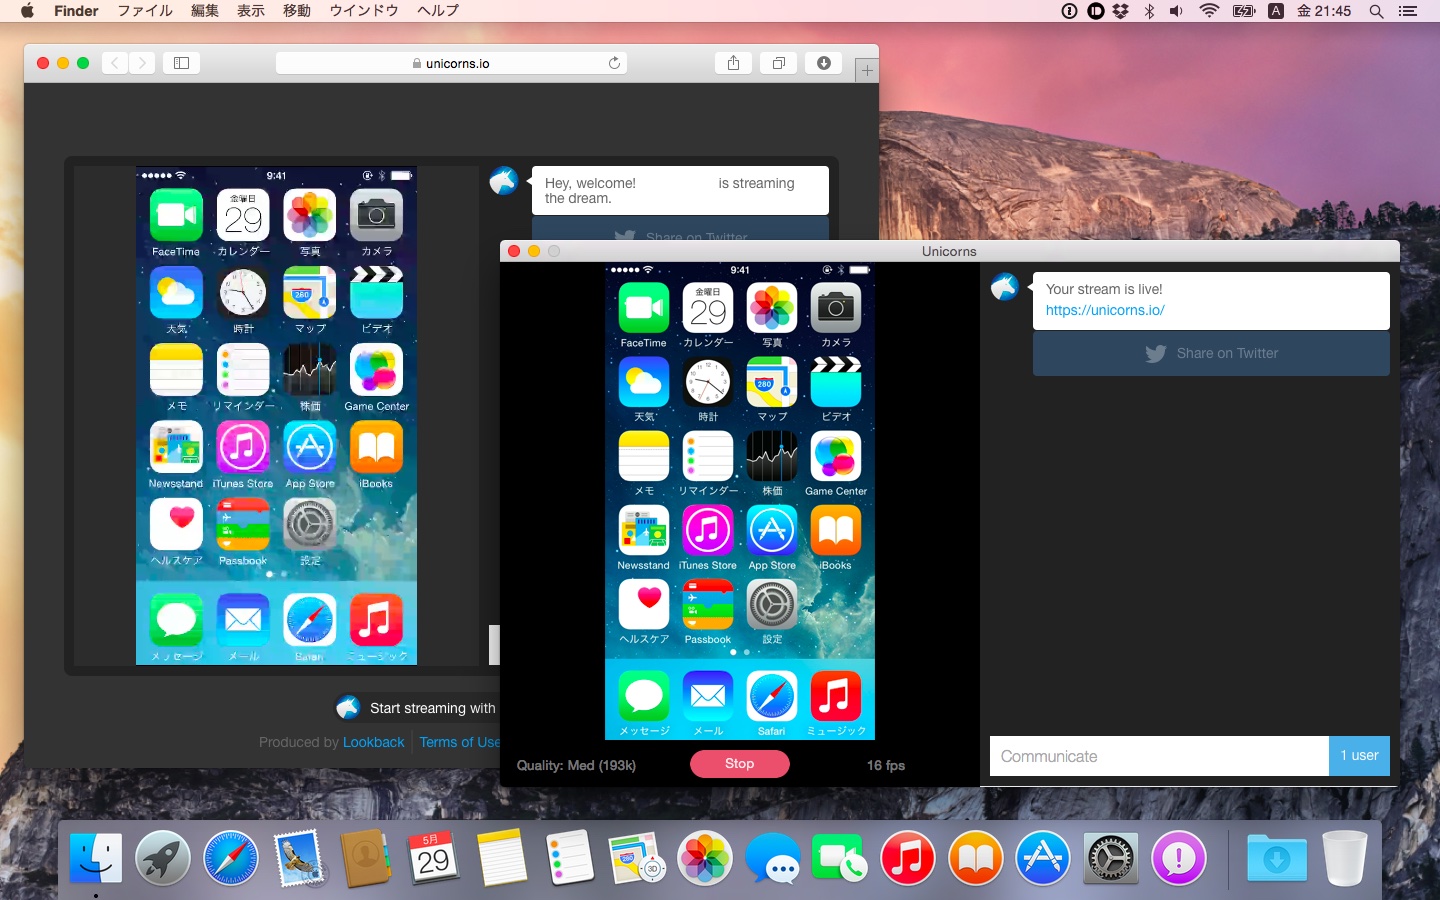This screenshot has height=900, width=1440.
Task: Tap iTunes Store in the Unicorns window stream
Action: coord(708,531)
